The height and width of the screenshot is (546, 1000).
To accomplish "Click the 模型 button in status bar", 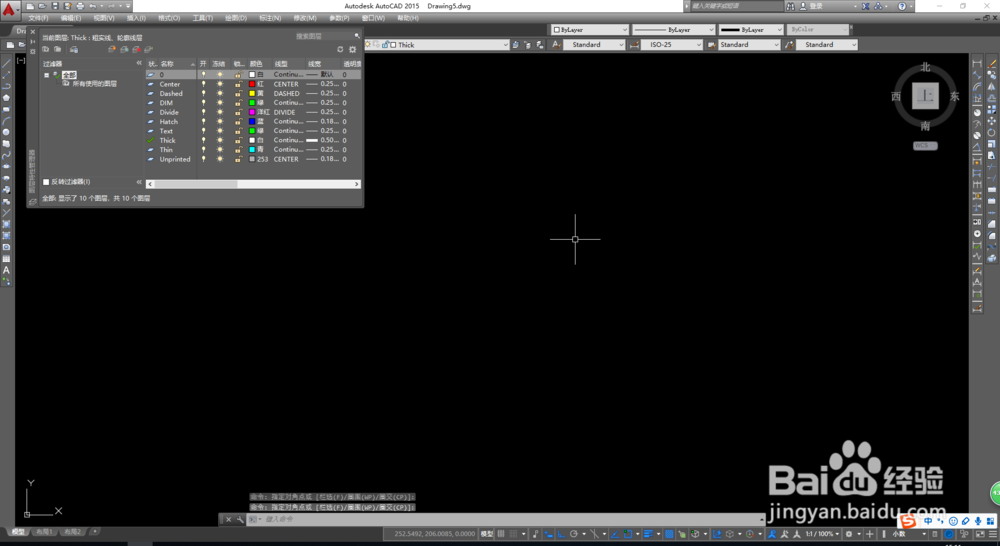I will (x=487, y=534).
